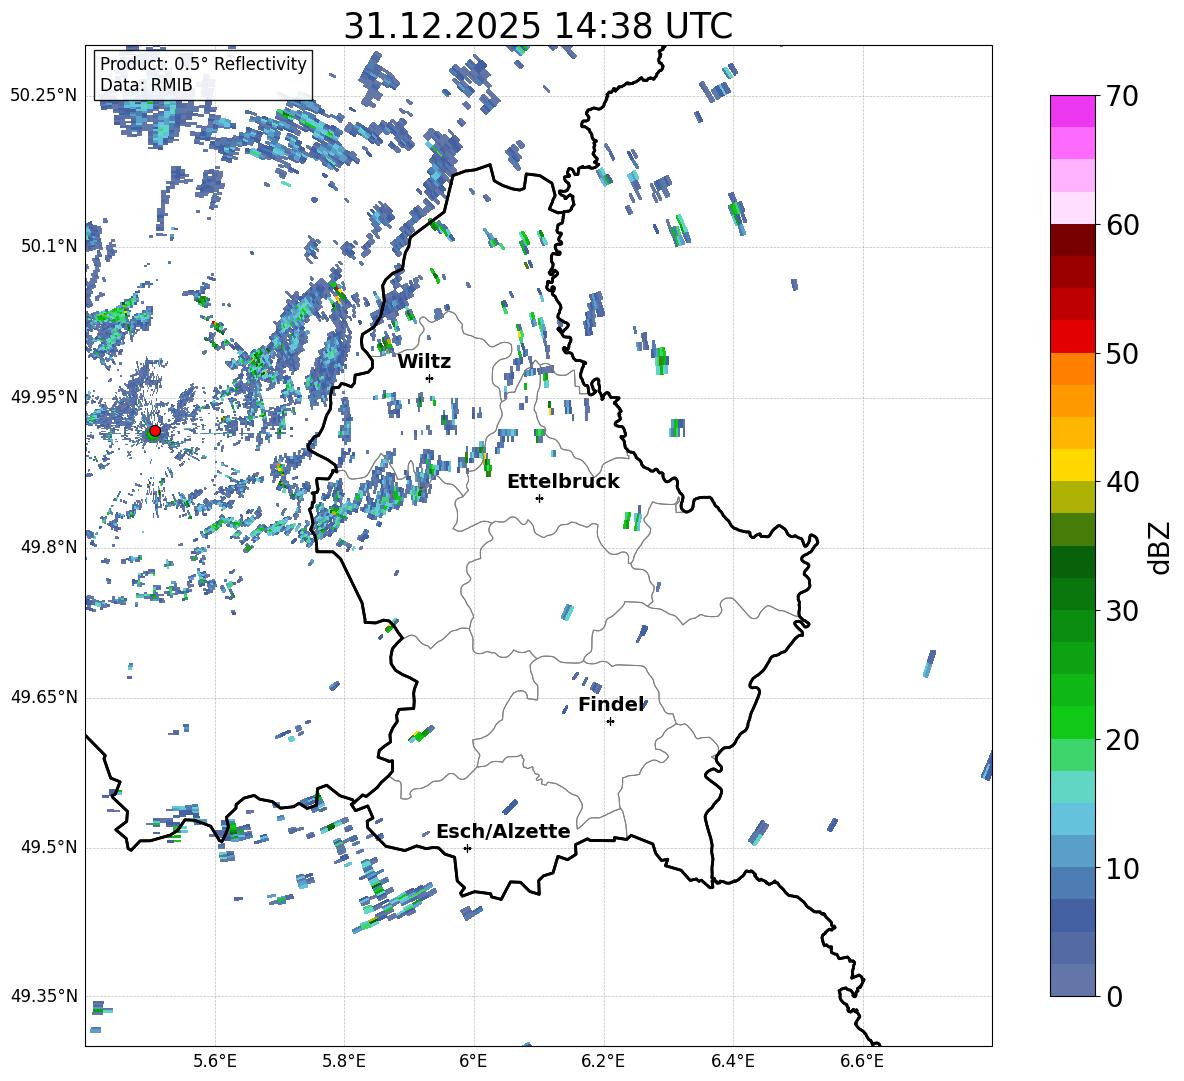Click the red radar site marker

(x=155, y=430)
